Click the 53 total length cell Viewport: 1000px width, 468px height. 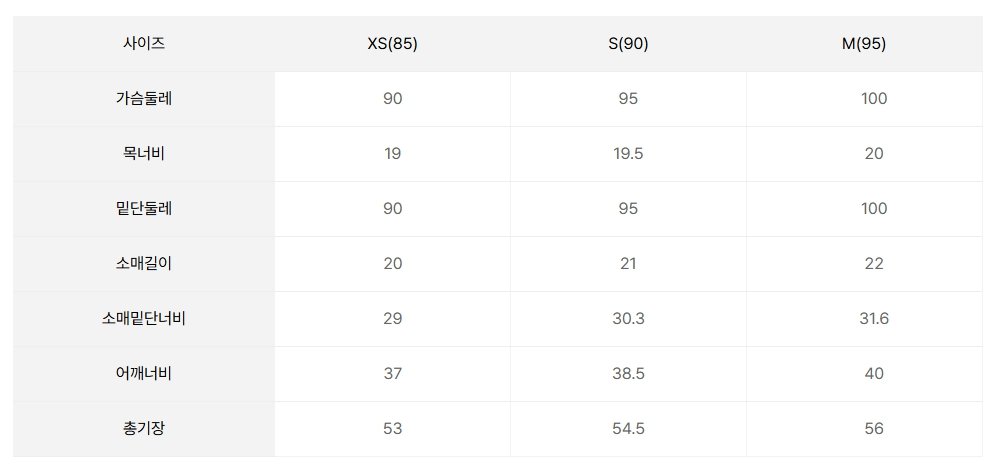pyautogui.click(x=393, y=428)
